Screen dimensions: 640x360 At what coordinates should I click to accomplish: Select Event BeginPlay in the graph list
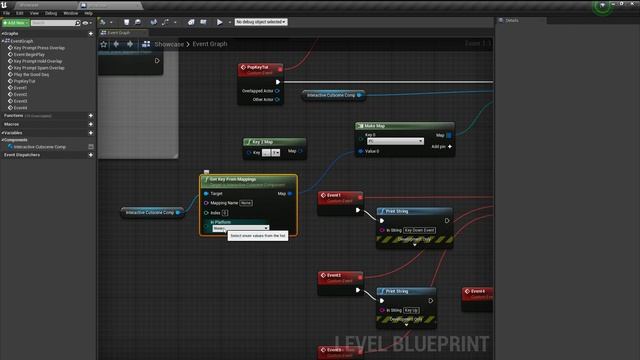point(29,54)
